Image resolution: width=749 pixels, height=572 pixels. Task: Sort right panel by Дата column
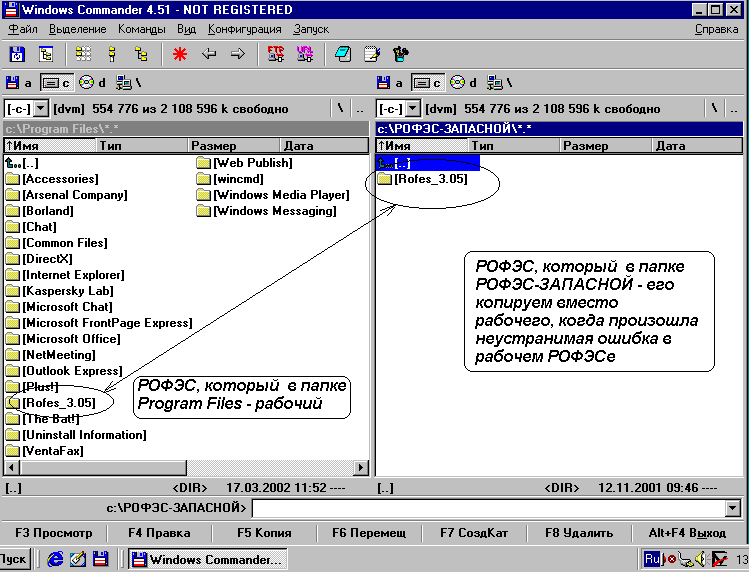(x=696, y=146)
